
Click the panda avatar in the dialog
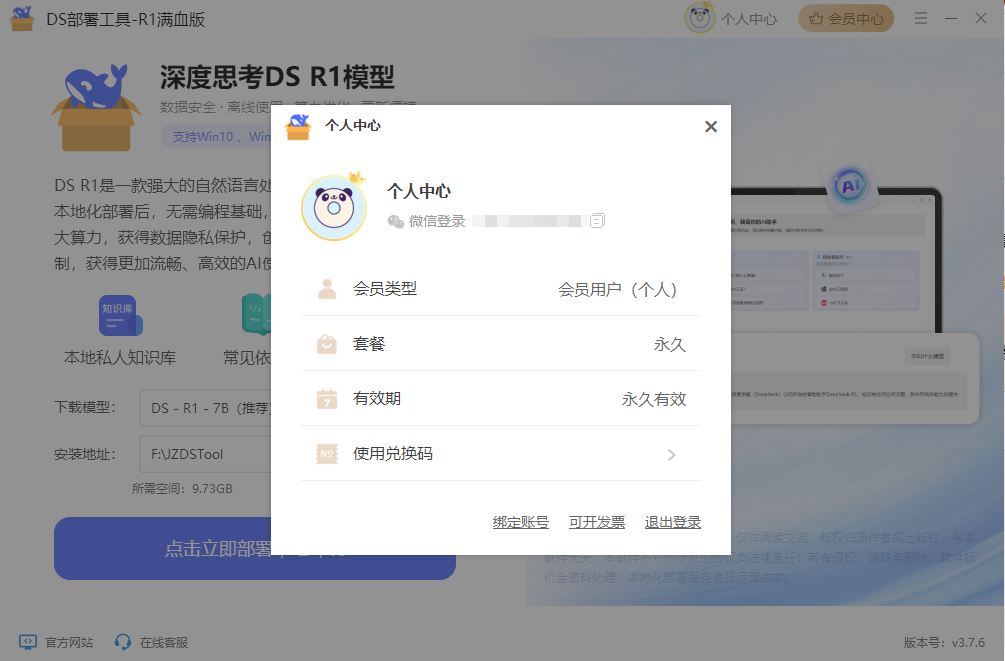click(334, 208)
